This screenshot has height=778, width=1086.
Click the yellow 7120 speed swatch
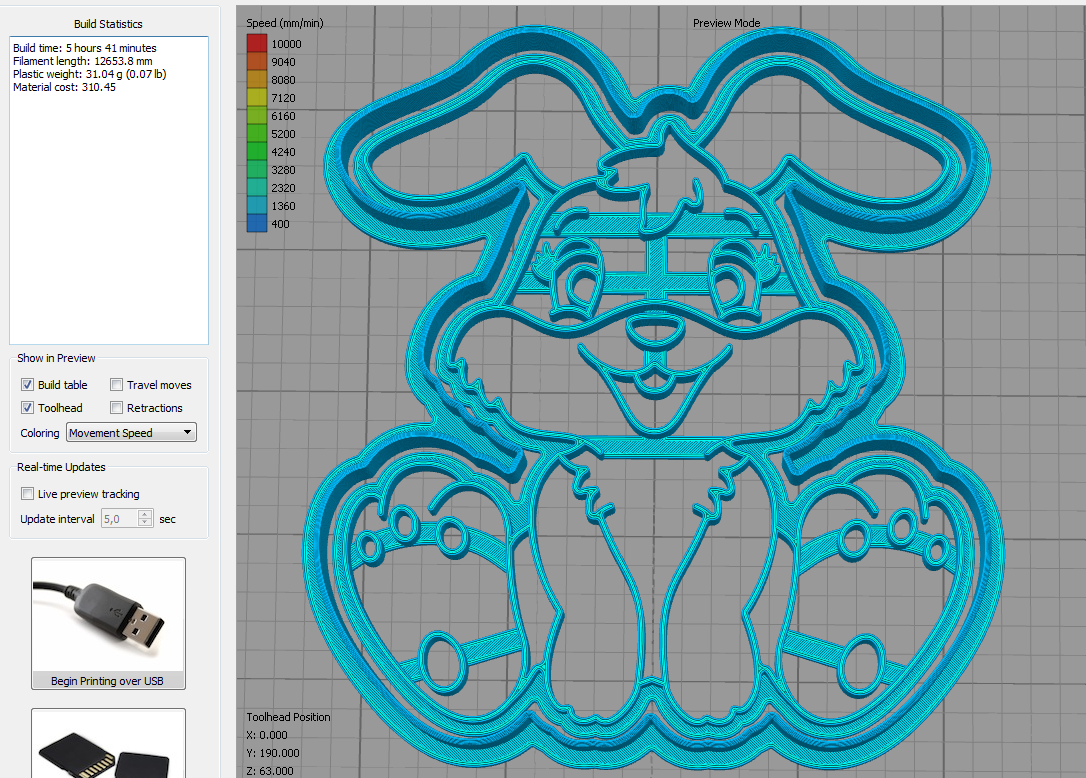tap(257, 97)
